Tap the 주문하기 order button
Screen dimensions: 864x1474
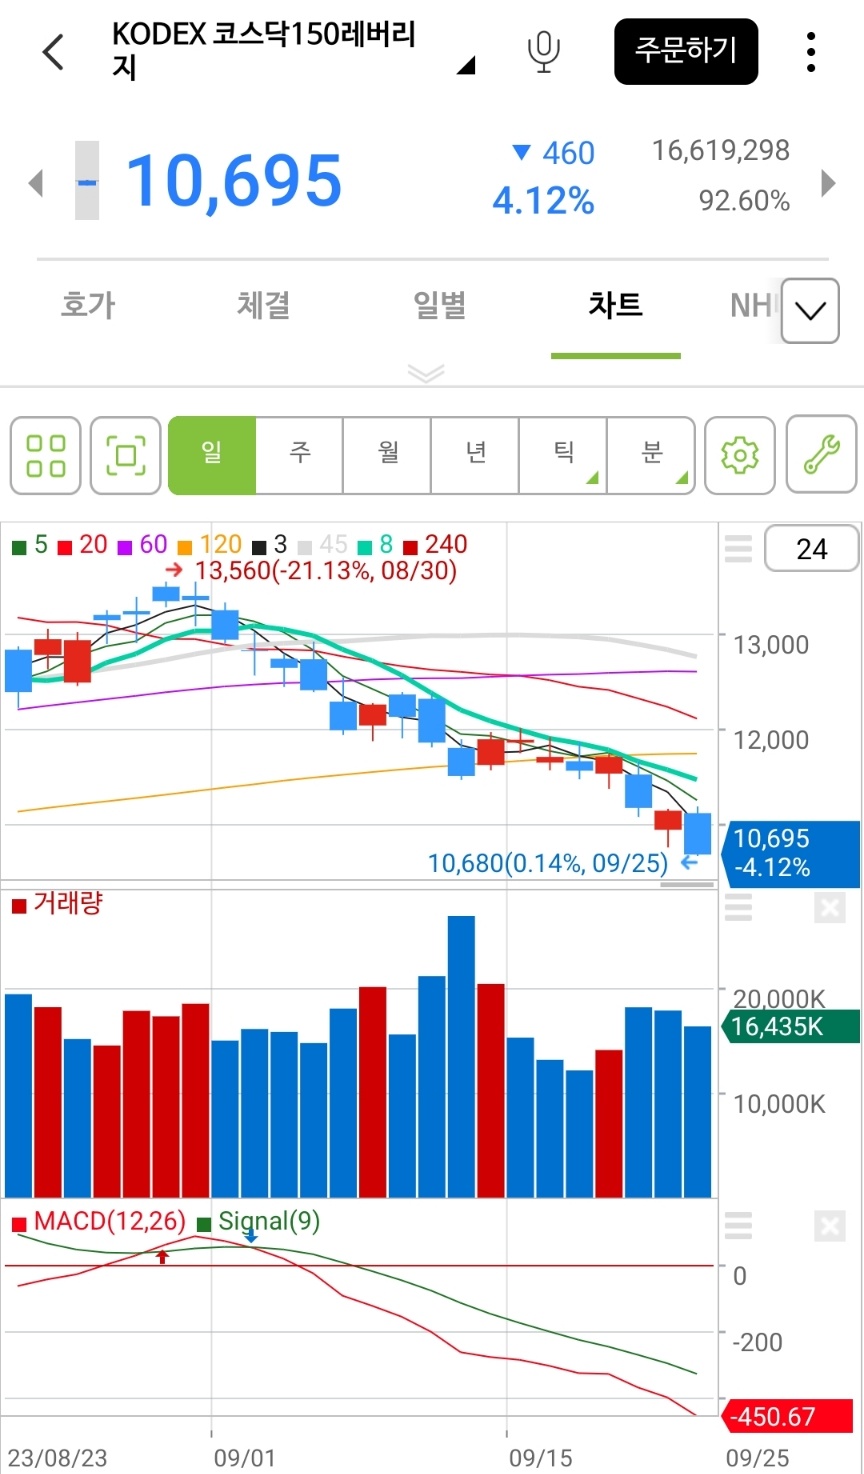point(686,50)
